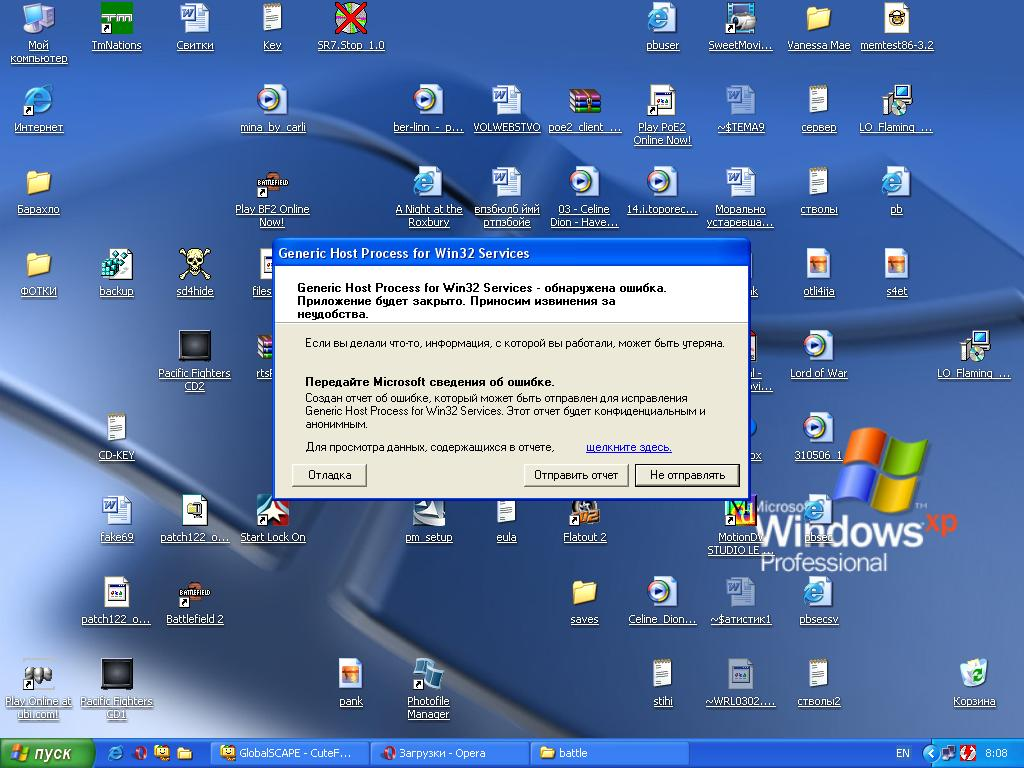Expand hidden system tray icons arrow

931,753
